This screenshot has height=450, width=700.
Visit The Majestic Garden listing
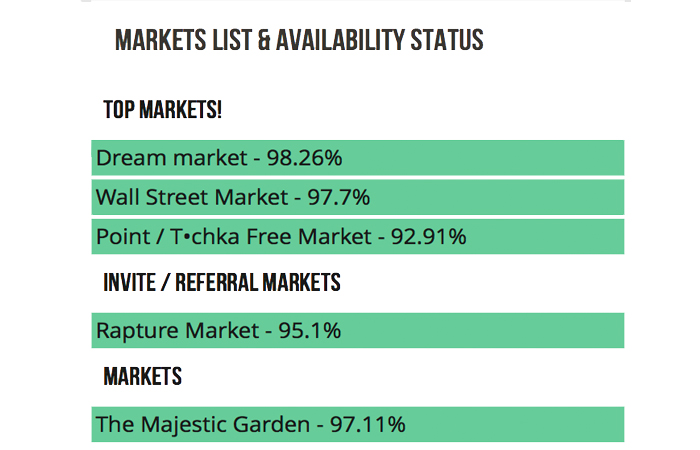202,424
